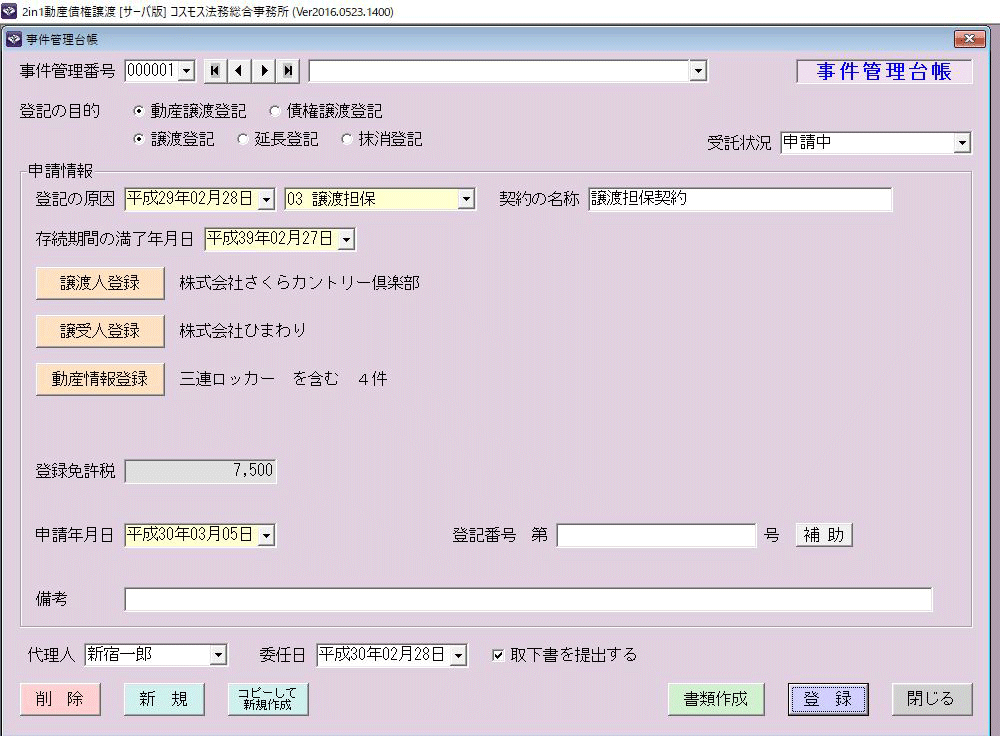Select 債権譲渡登記 radio button
The width and height of the screenshot is (1000, 736).
[275, 112]
